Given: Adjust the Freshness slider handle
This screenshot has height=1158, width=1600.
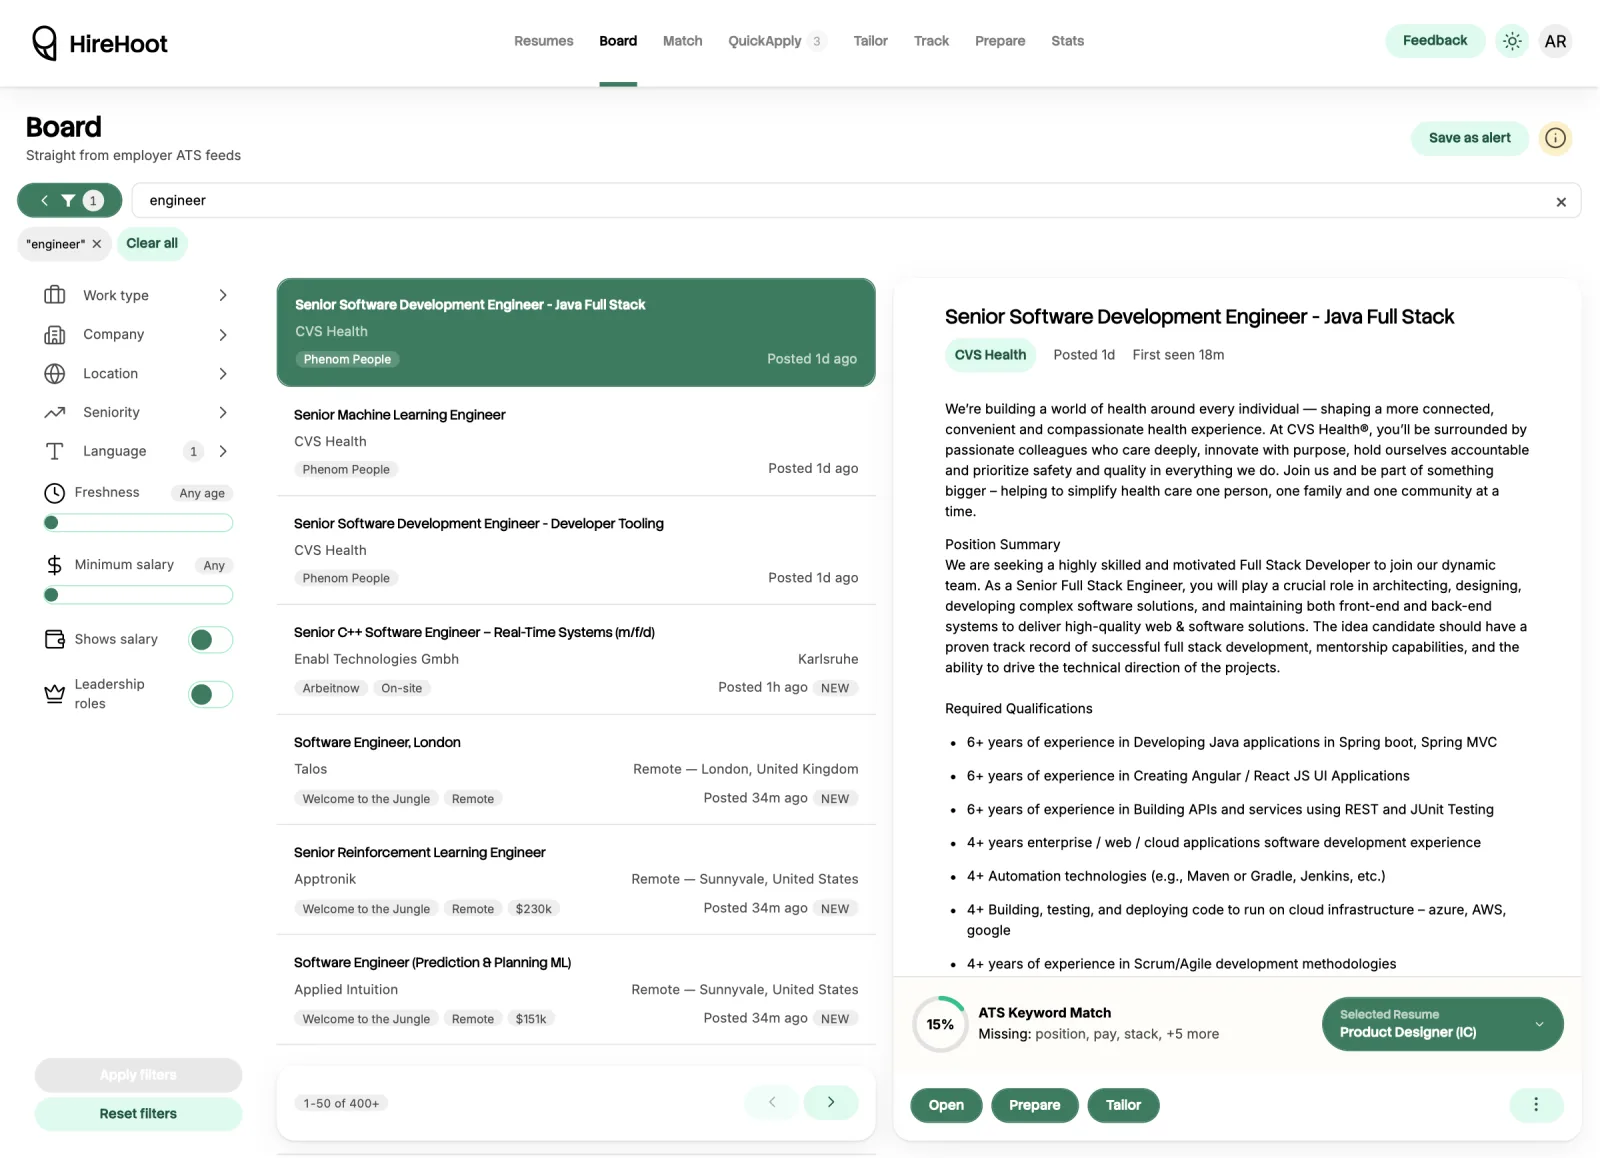Looking at the screenshot, I should click(x=52, y=523).
